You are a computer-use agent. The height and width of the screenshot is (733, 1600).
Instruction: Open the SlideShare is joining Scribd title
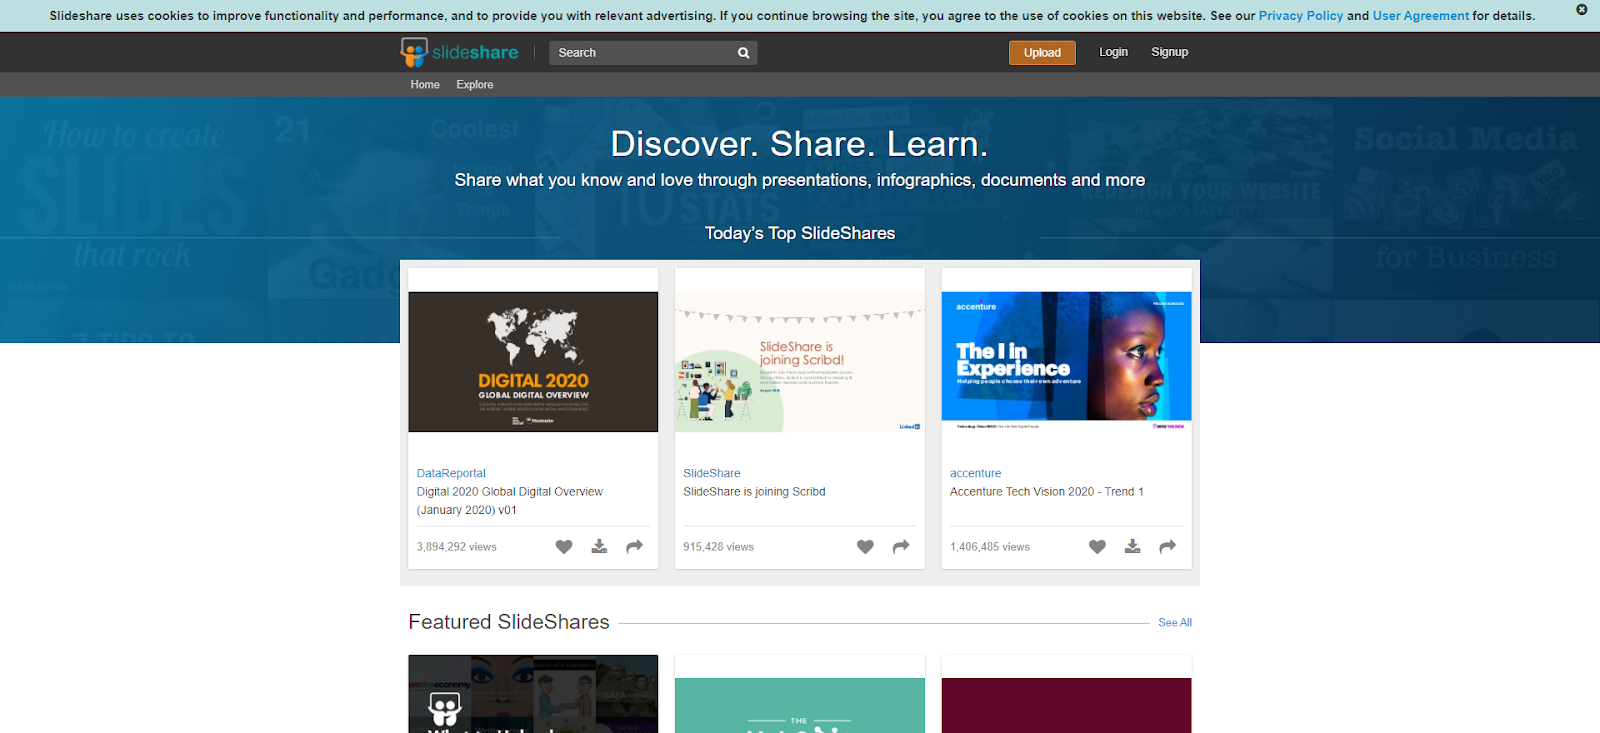[x=754, y=492]
